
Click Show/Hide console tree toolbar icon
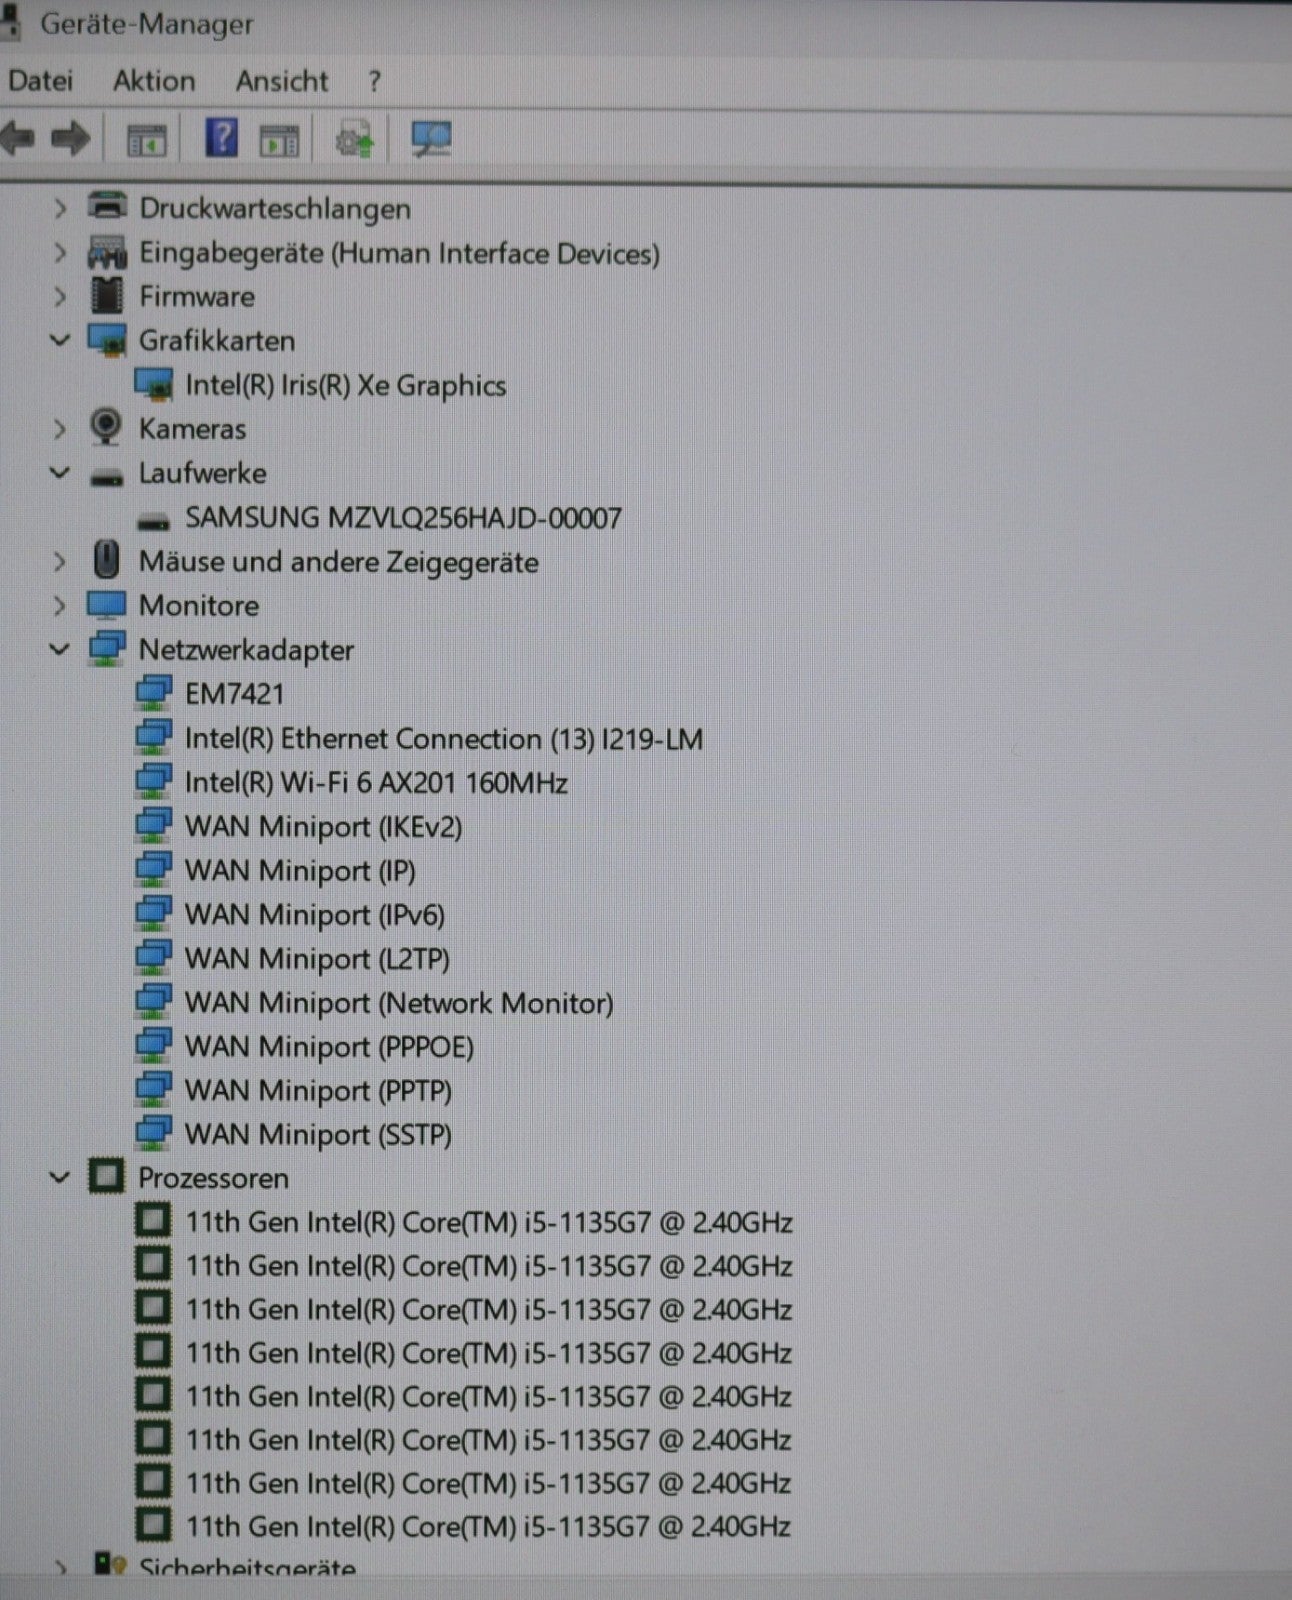147,140
